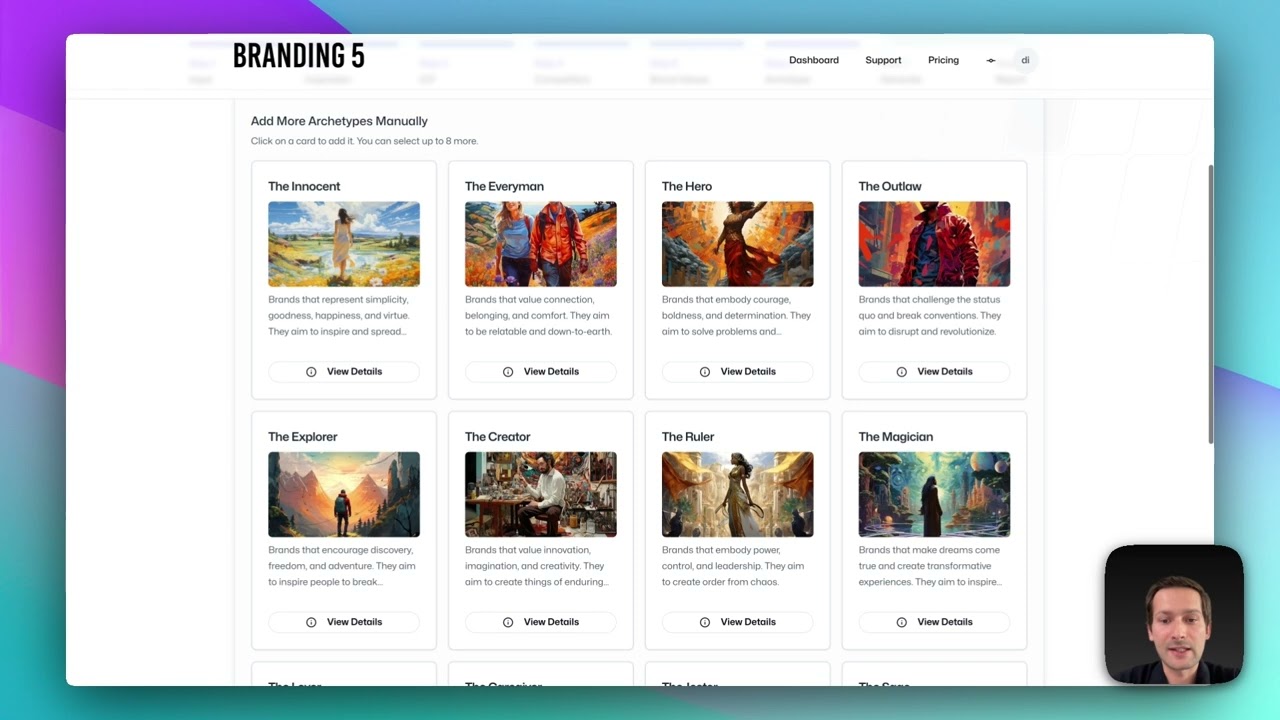Click the 'The Creator' card title

coord(498,437)
